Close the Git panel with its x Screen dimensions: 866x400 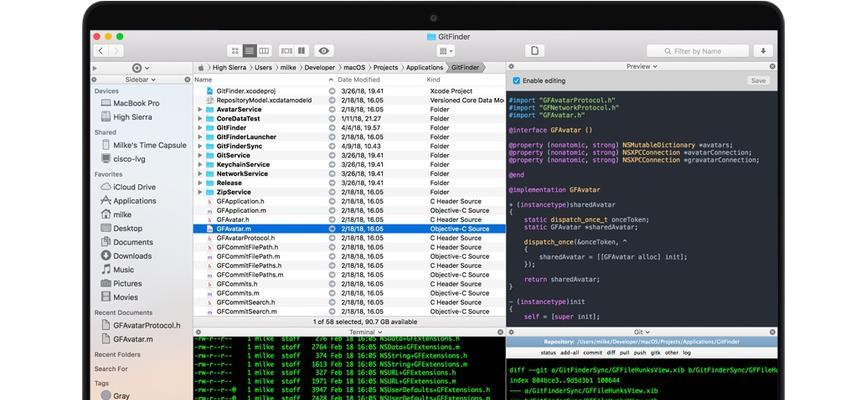[772, 332]
